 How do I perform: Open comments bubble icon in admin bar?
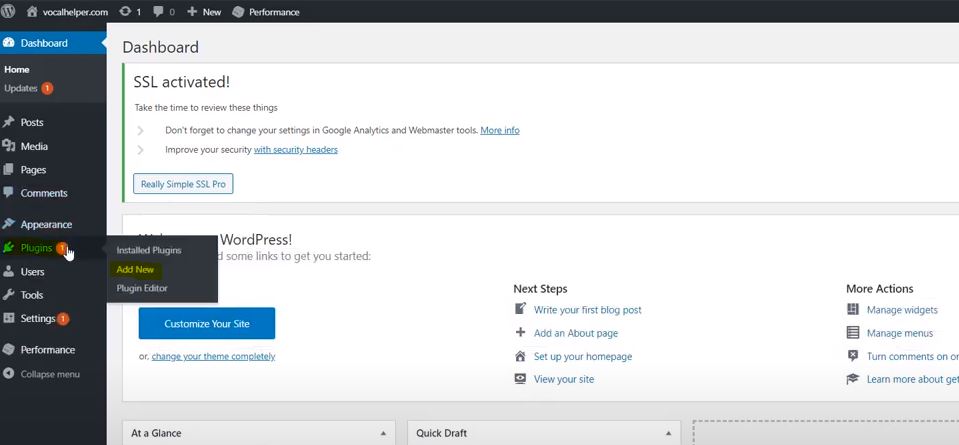[x=158, y=12]
